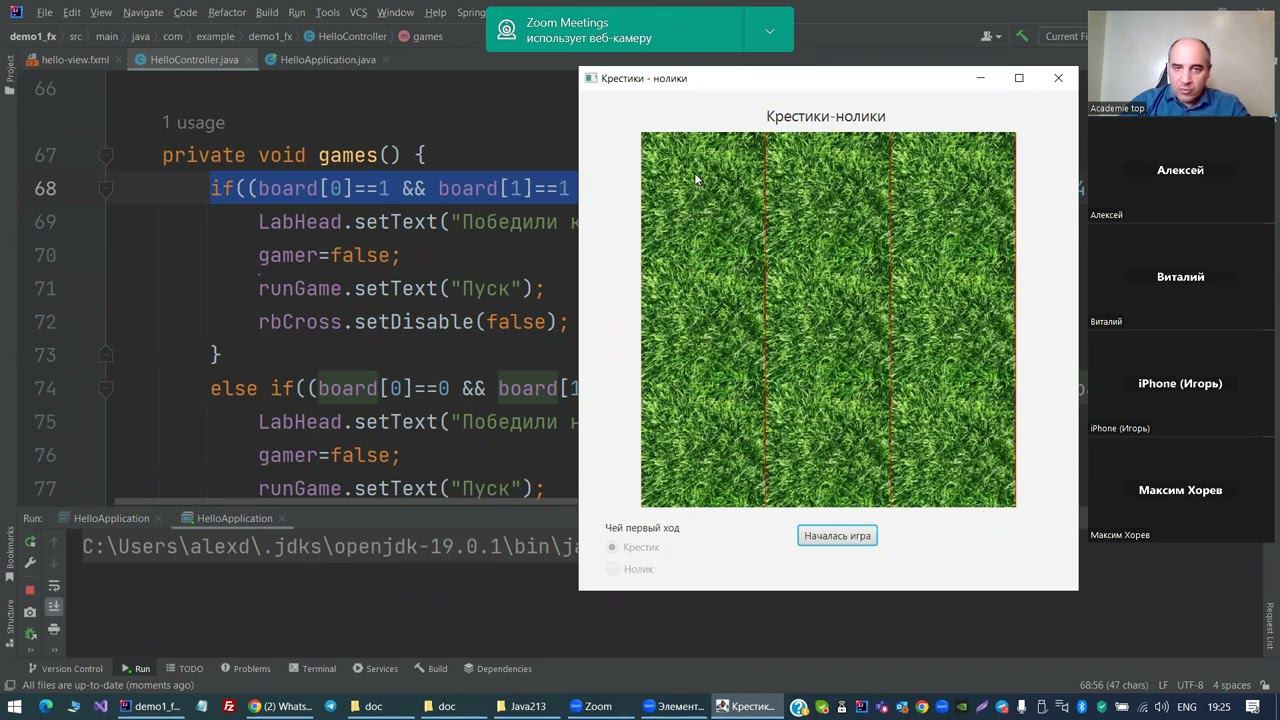Click the wrench icon in the Run panel
The image size is (1280, 720).
tap(30, 563)
